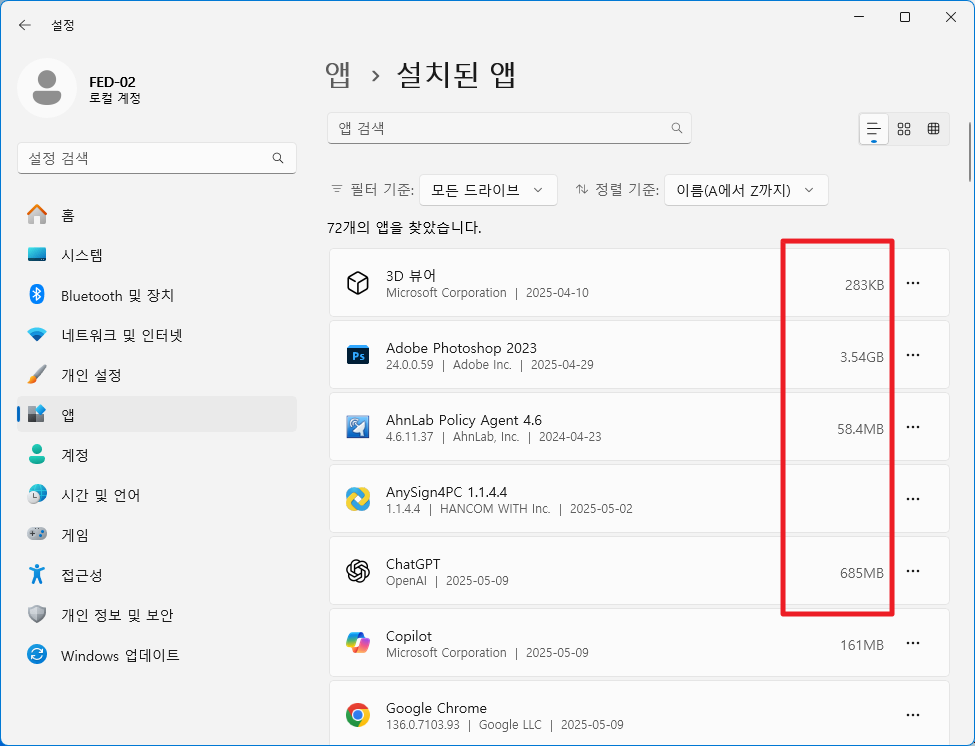Click the AnySign4PC app icon

[358, 499]
